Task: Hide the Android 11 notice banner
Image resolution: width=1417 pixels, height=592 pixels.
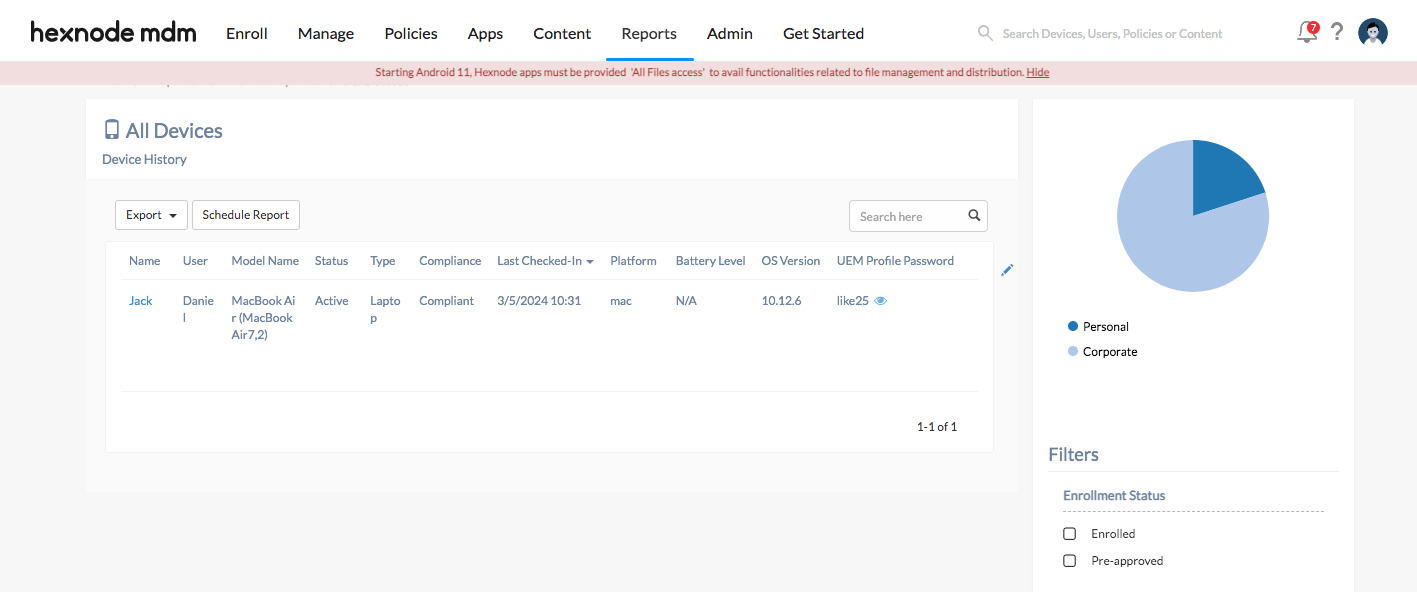Action: 1038,72
